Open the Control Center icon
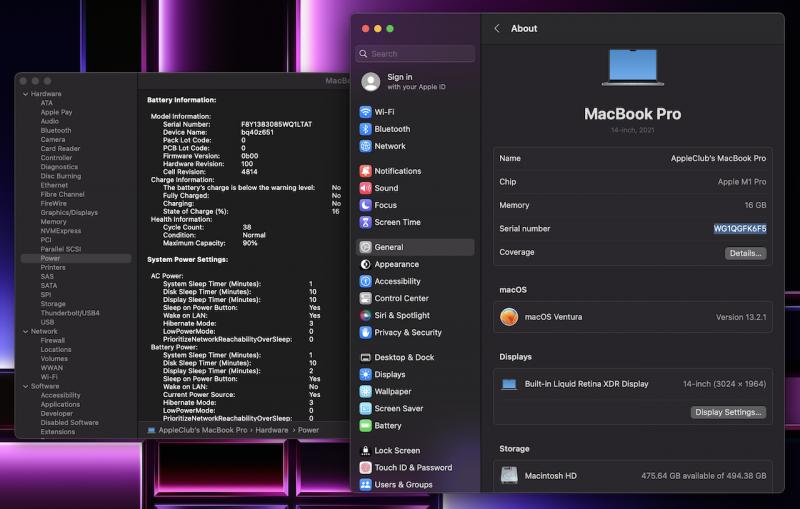This screenshot has height=509, width=800. tap(365, 298)
